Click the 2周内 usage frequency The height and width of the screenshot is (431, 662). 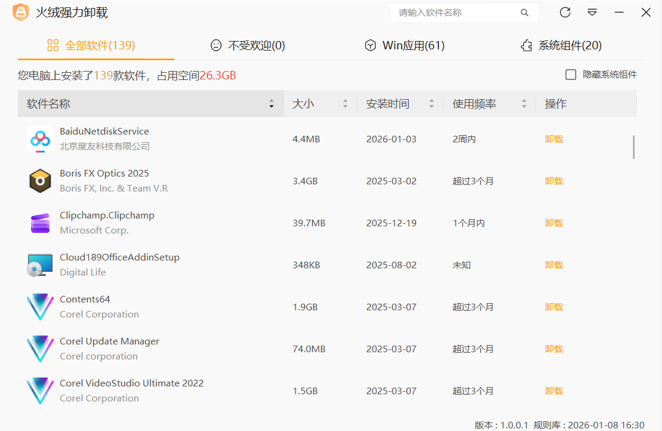[464, 139]
